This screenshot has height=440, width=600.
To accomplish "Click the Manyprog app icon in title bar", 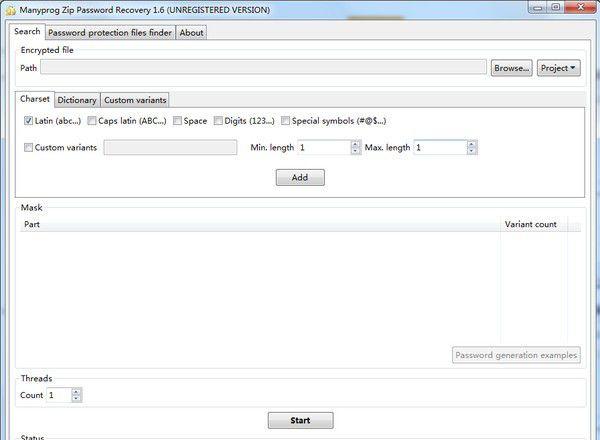I will click(x=10, y=10).
